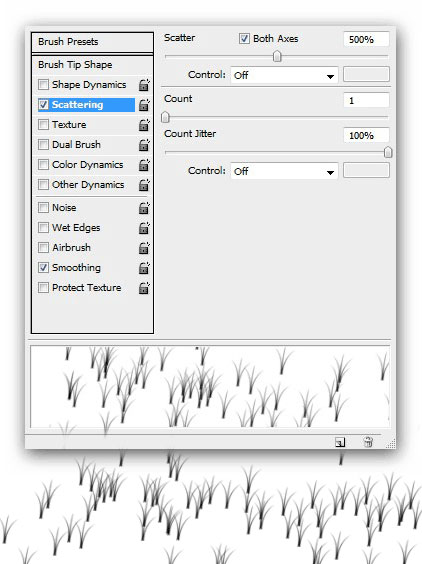Click the Scatter 500% value field
The width and height of the screenshot is (422, 564).
(366, 39)
